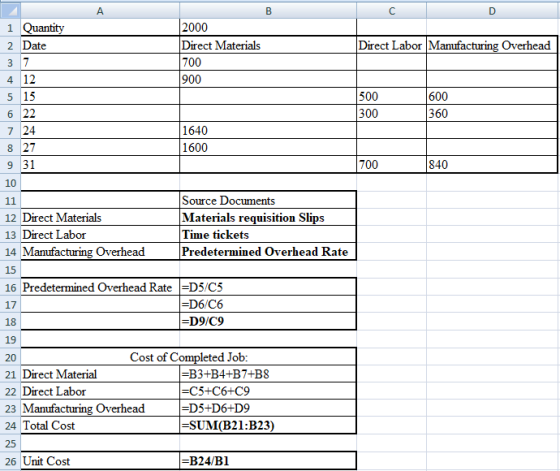Select the cell with value 1640

coord(268,131)
